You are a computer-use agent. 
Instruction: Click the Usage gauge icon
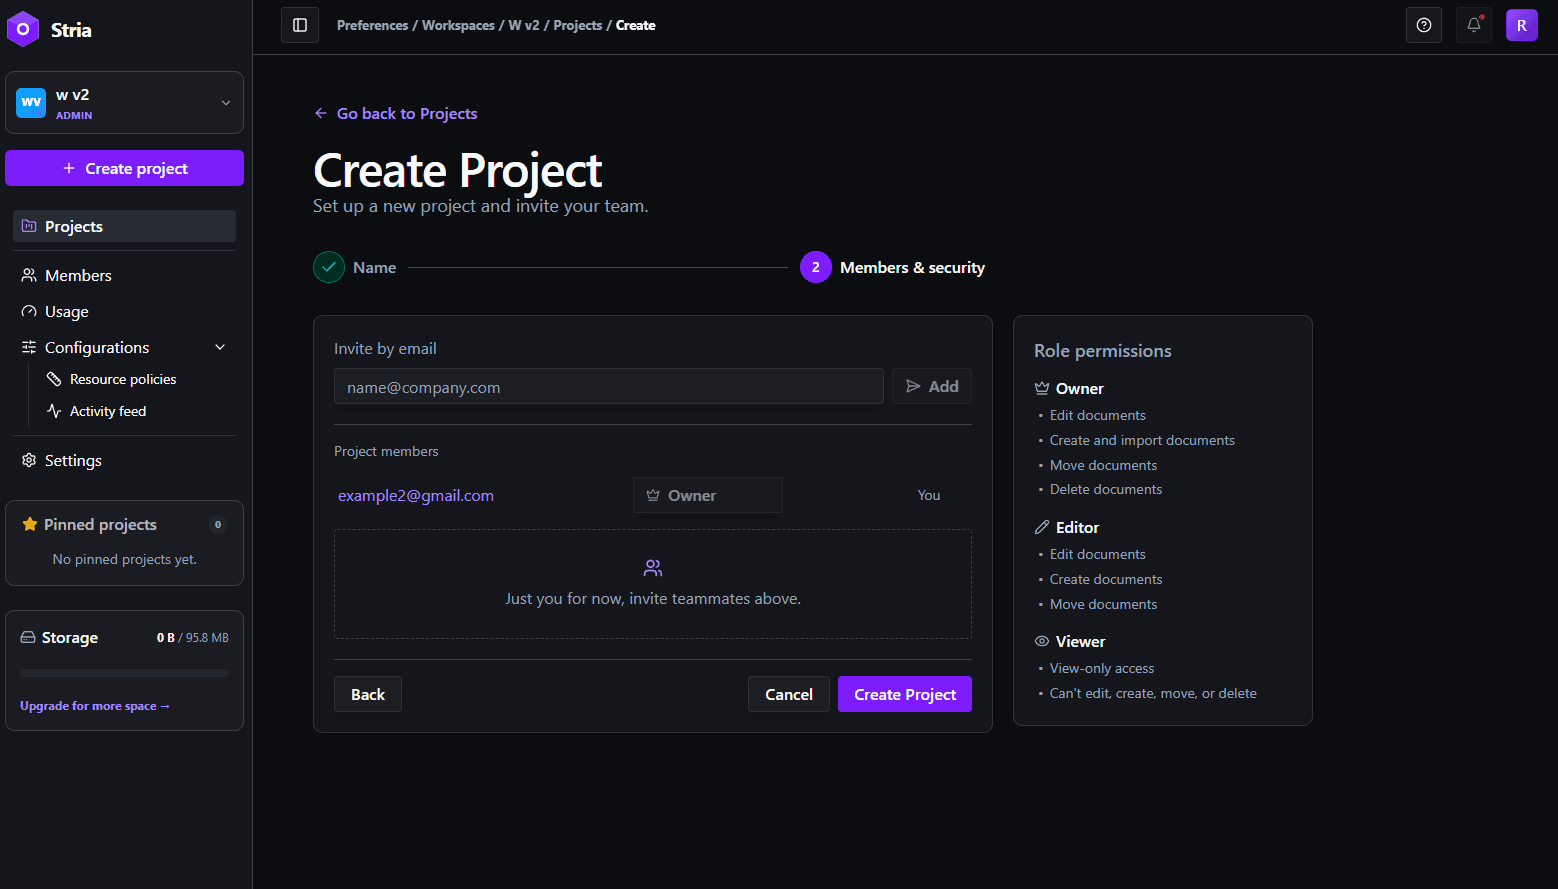29,311
